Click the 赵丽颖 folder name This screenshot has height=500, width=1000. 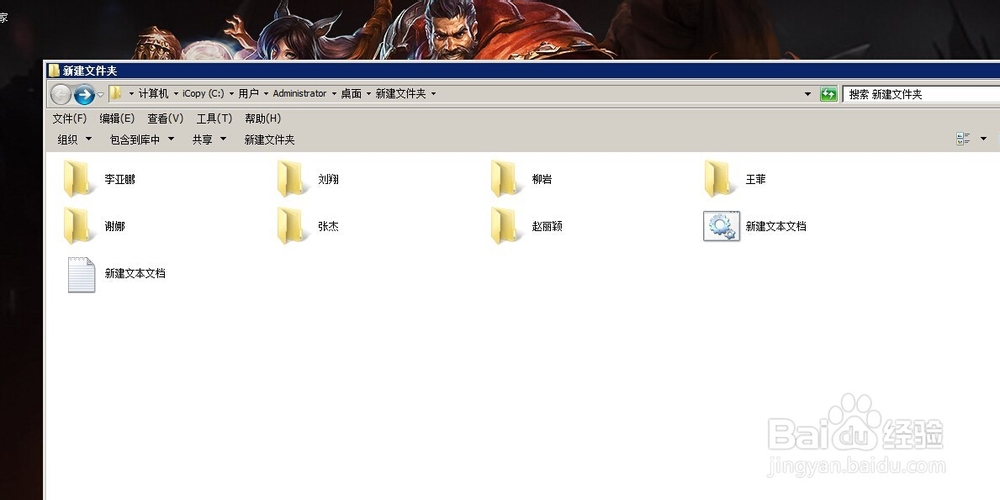click(x=547, y=226)
